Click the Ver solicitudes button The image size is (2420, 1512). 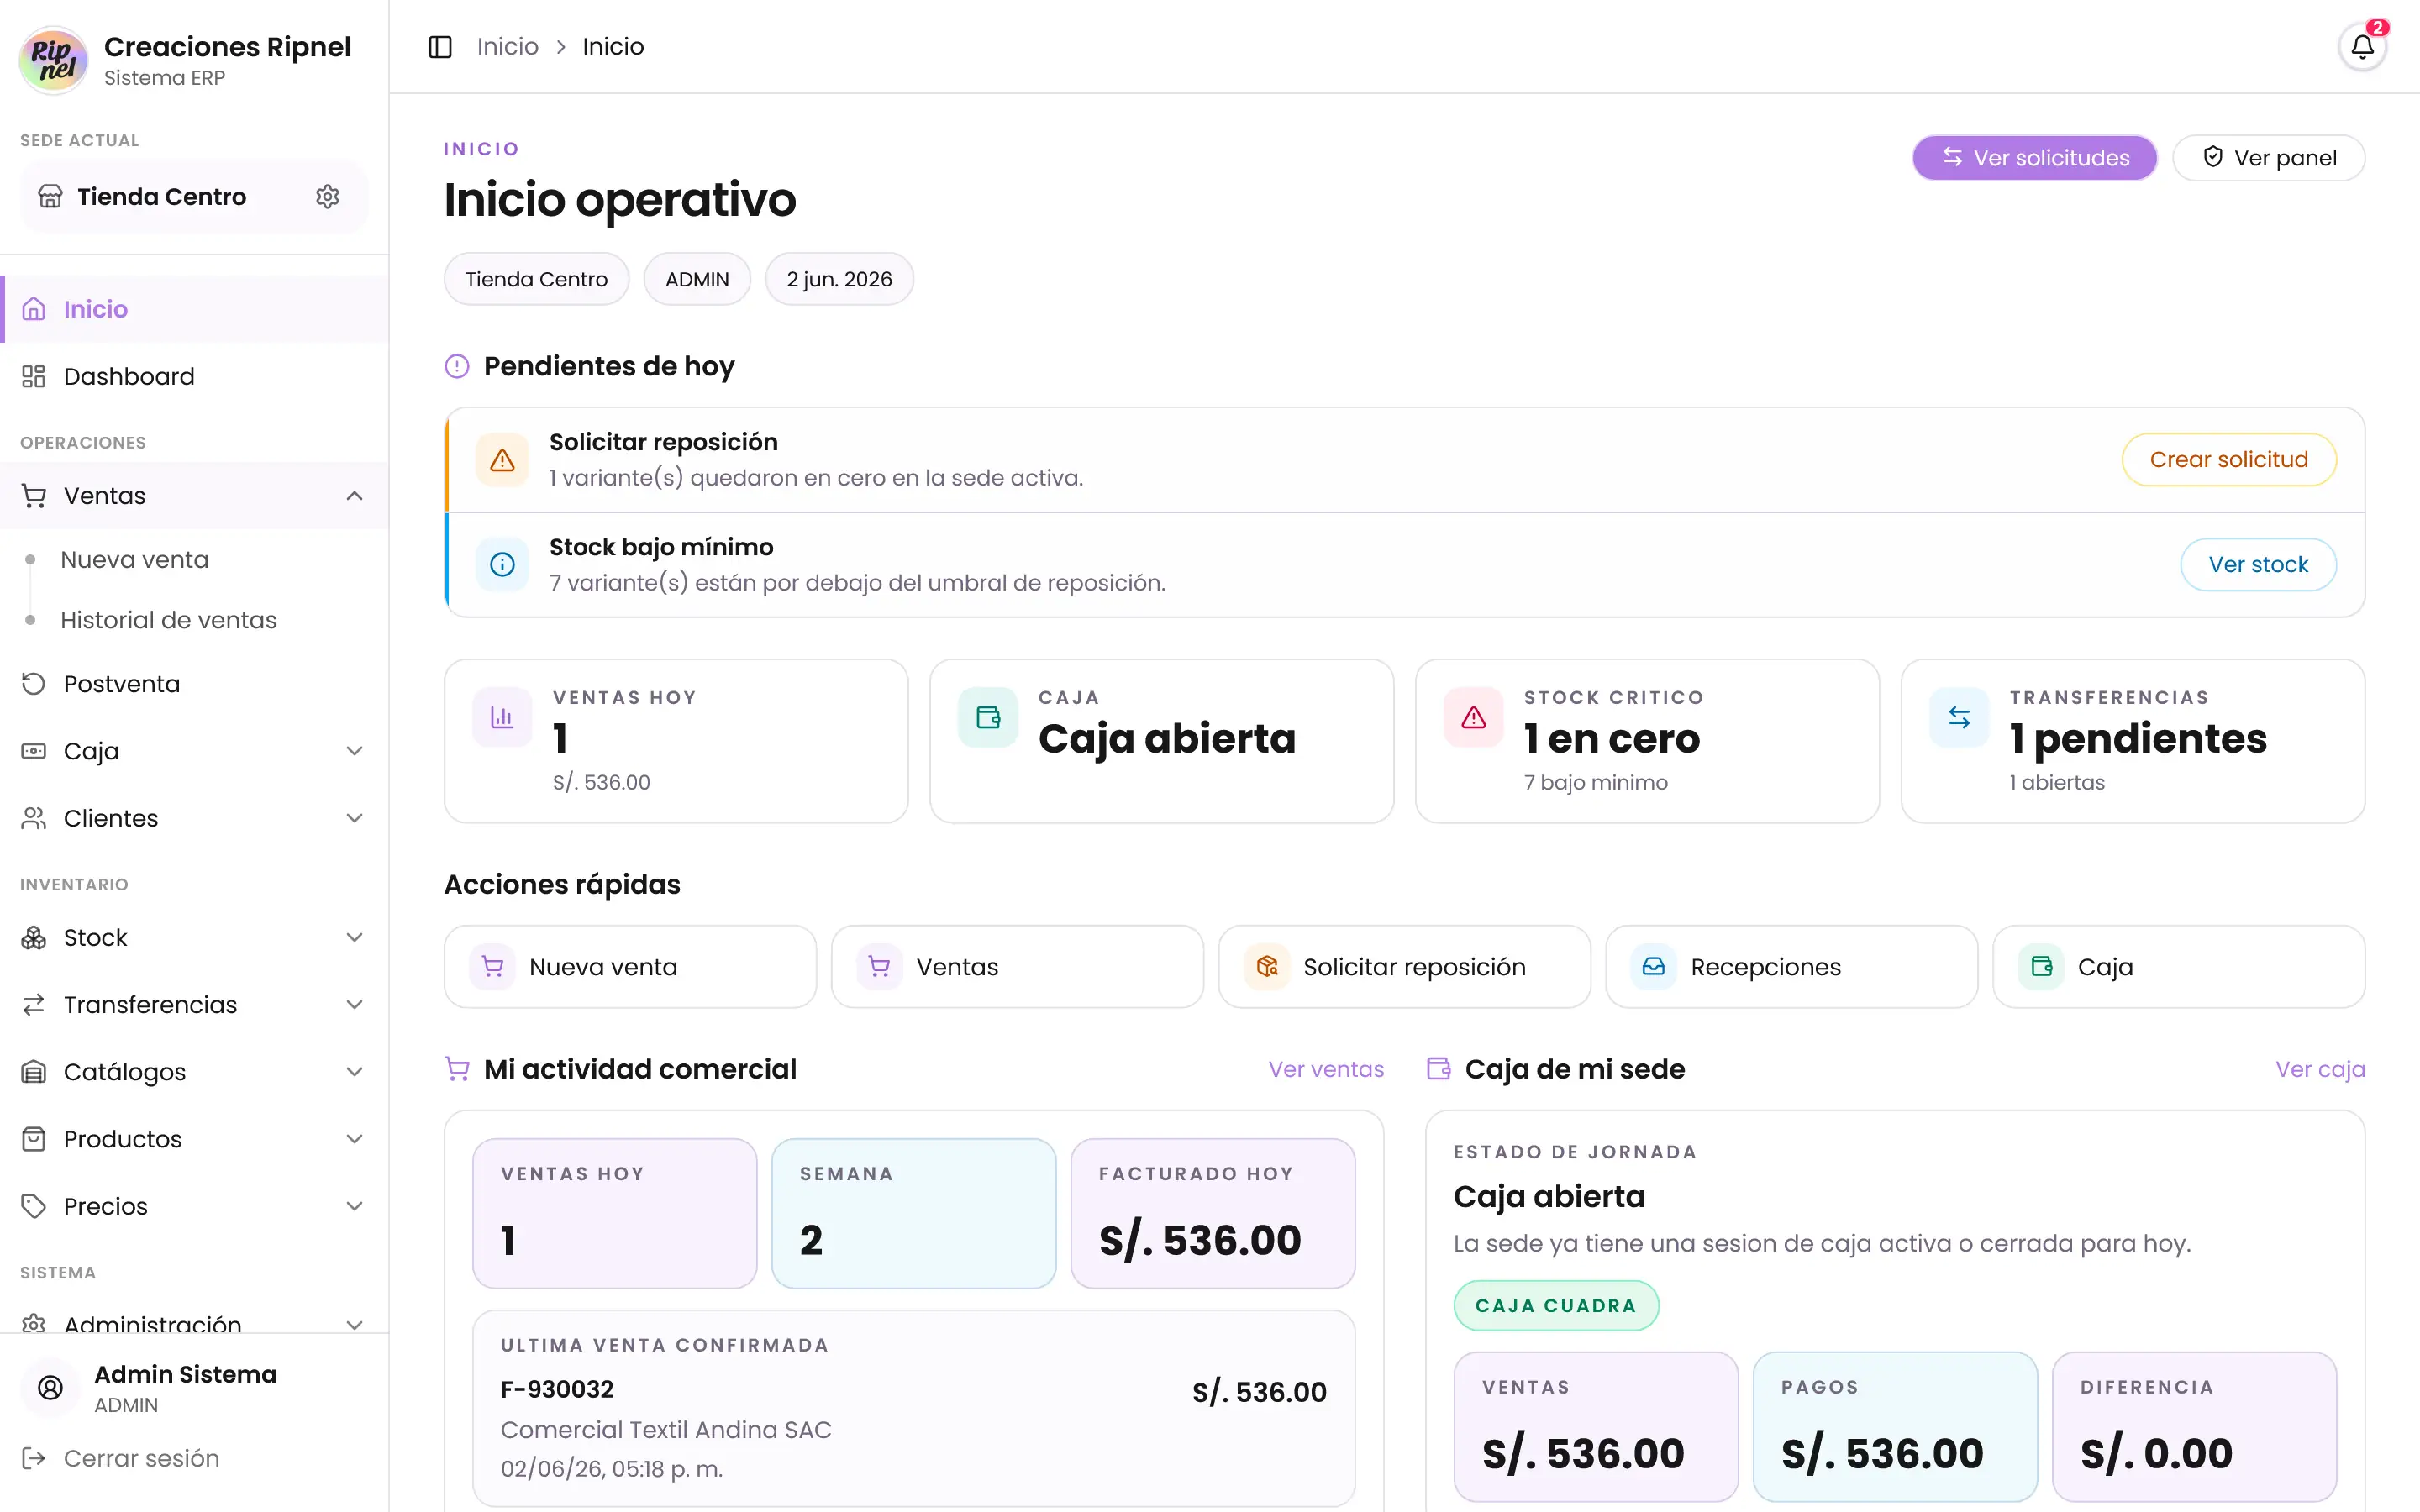tap(2034, 158)
